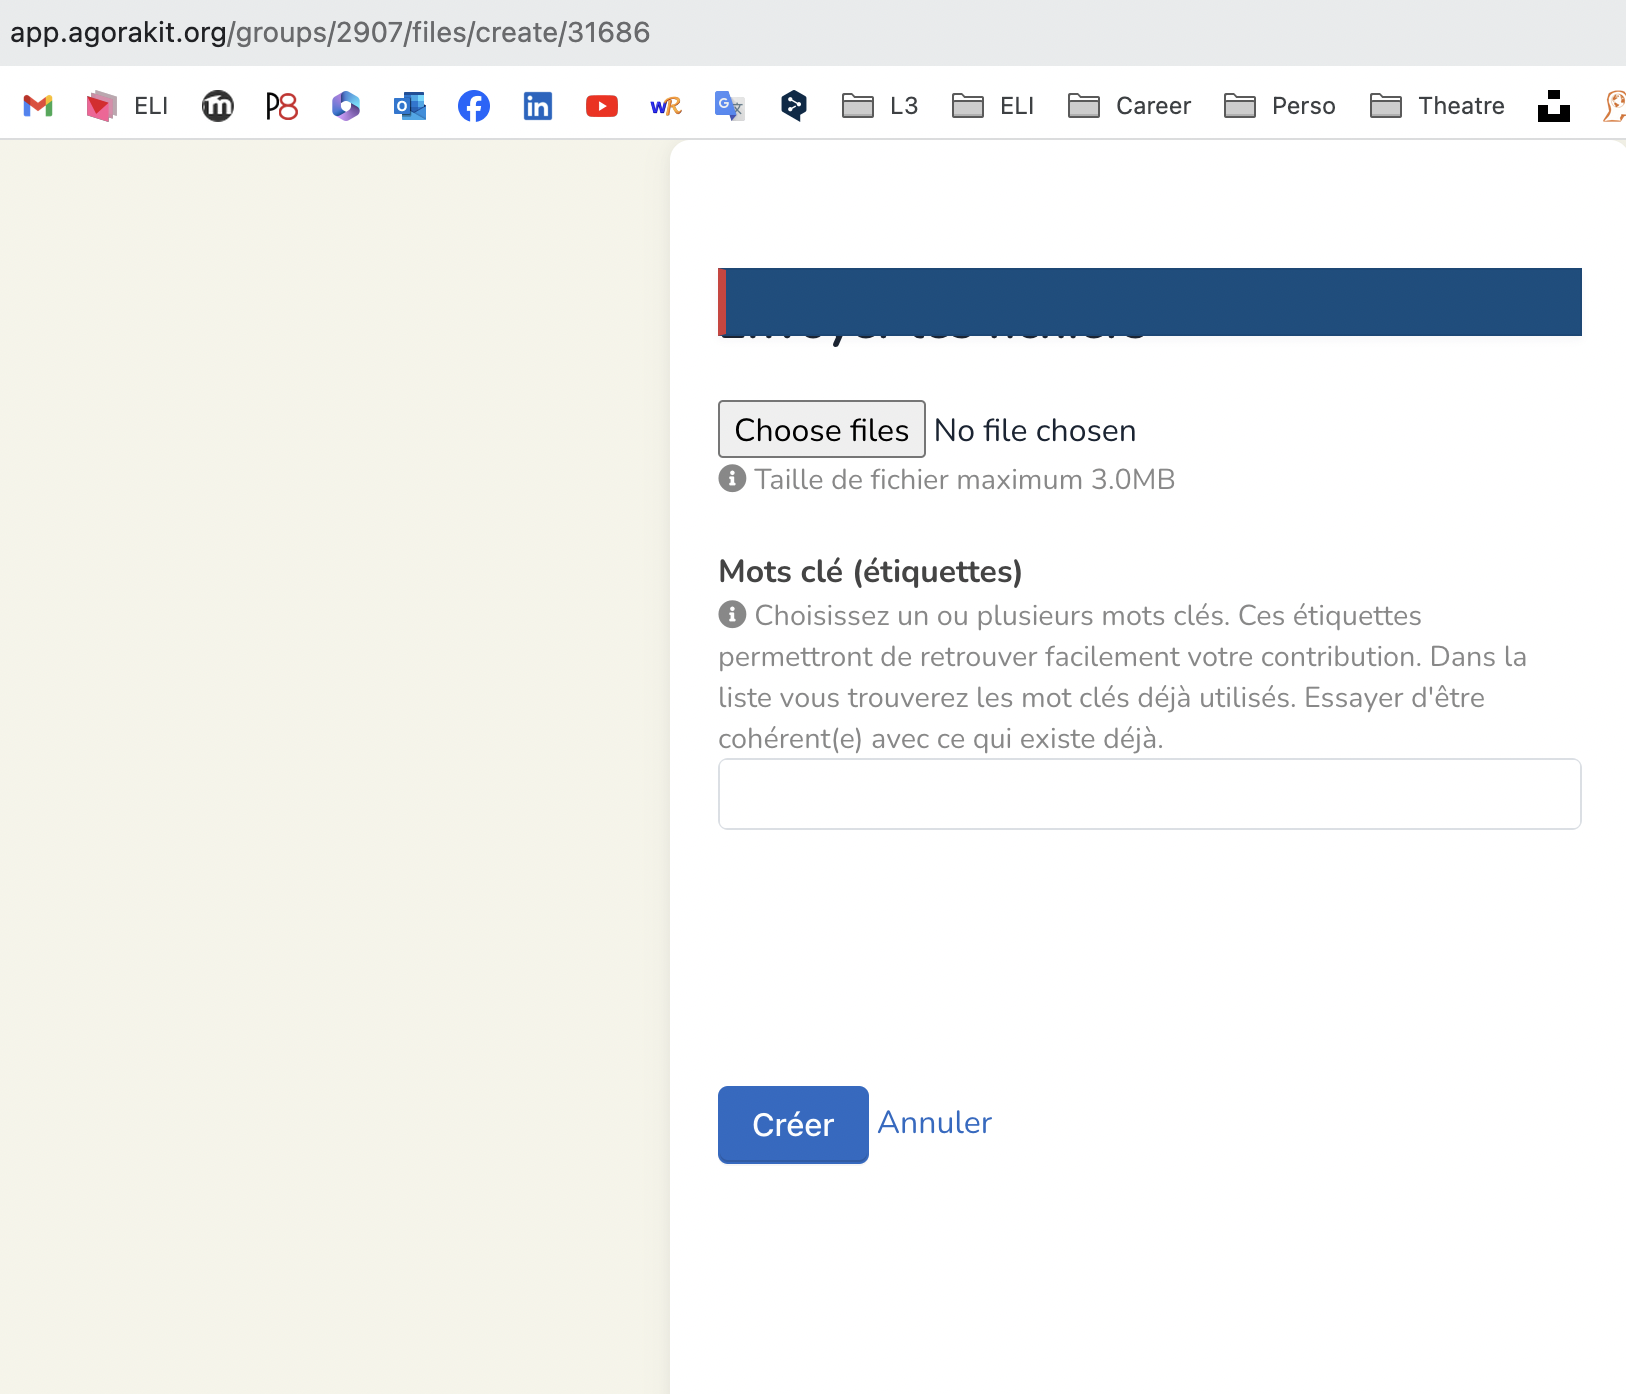The height and width of the screenshot is (1394, 1626).
Task: Open the ELI bookmark with pink icon
Action: click(127, 105)
